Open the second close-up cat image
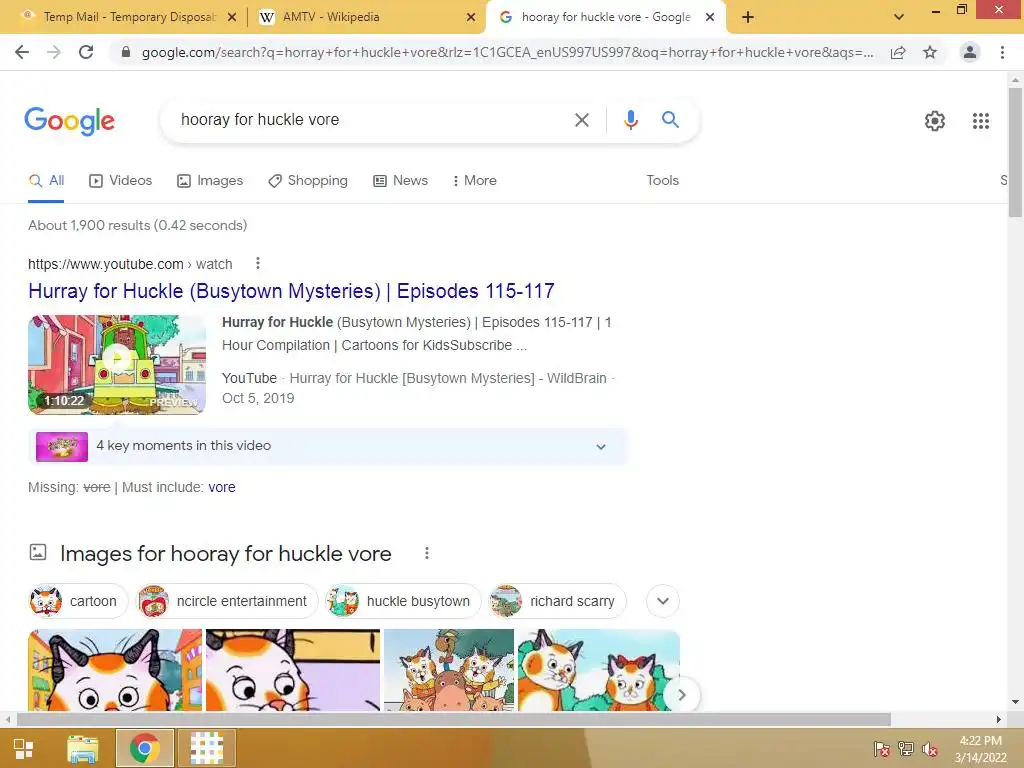 pos(293,670)
